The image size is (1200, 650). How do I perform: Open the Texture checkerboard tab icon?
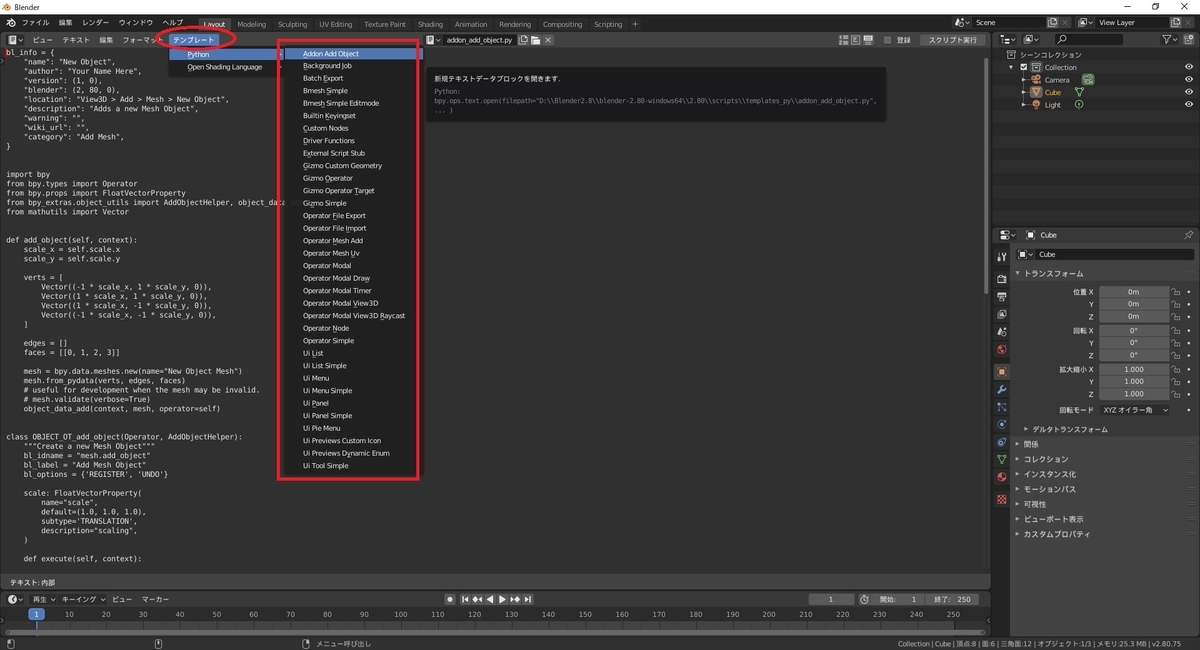tap(1002, 498)
